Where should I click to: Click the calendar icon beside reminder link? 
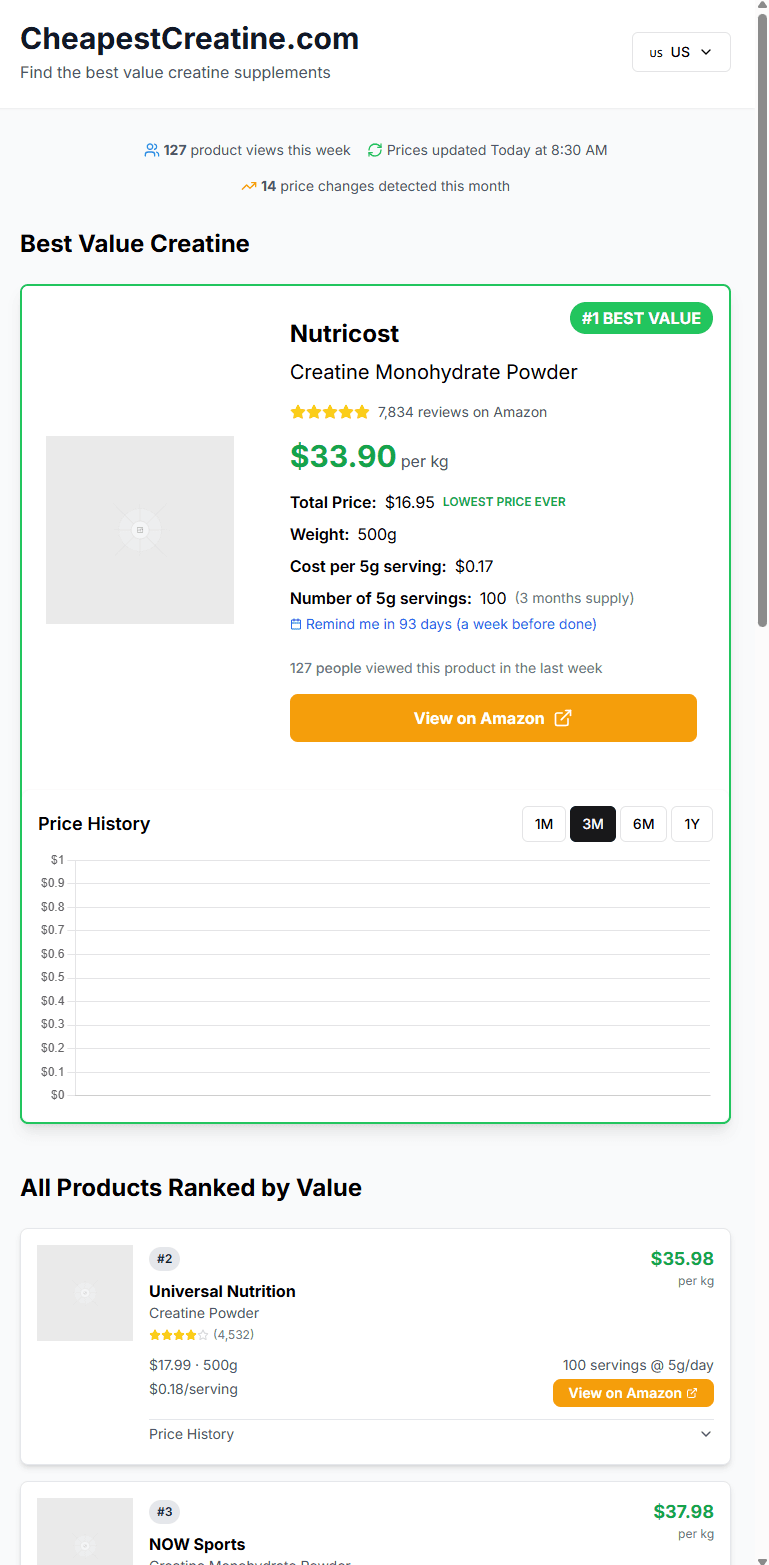coord(296,623)
